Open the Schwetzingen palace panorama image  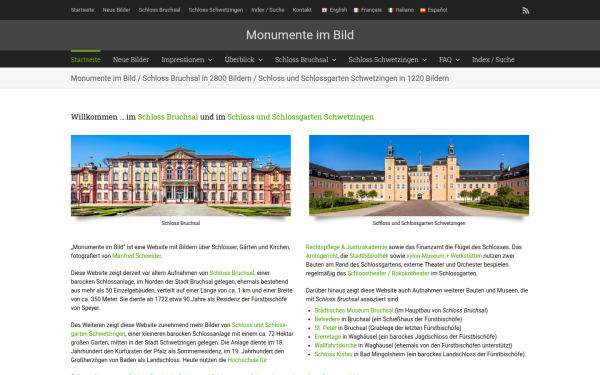419,175
